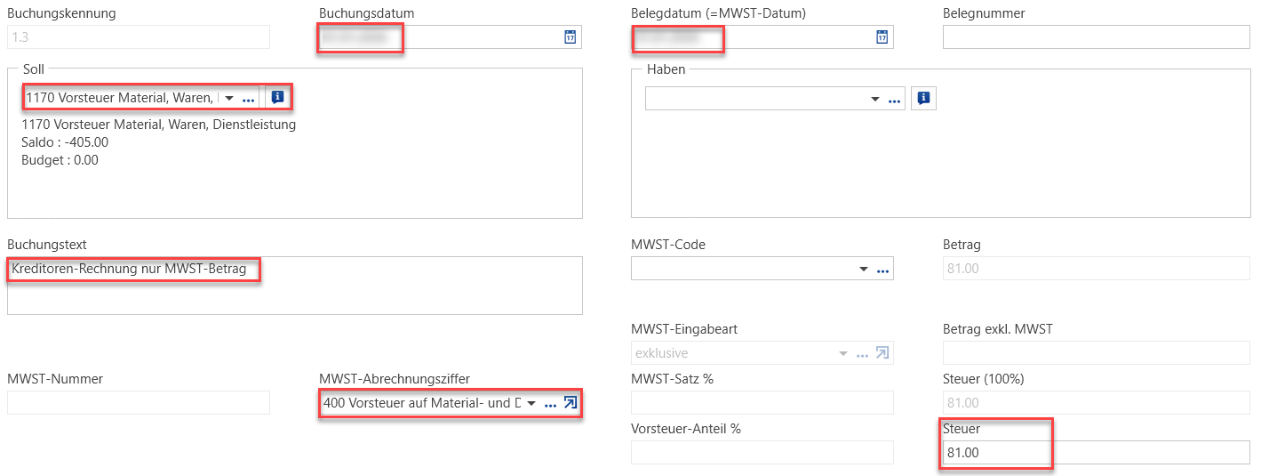Click the MWST-Eingabeart label
1261x476 pixels.
(685, 329)
